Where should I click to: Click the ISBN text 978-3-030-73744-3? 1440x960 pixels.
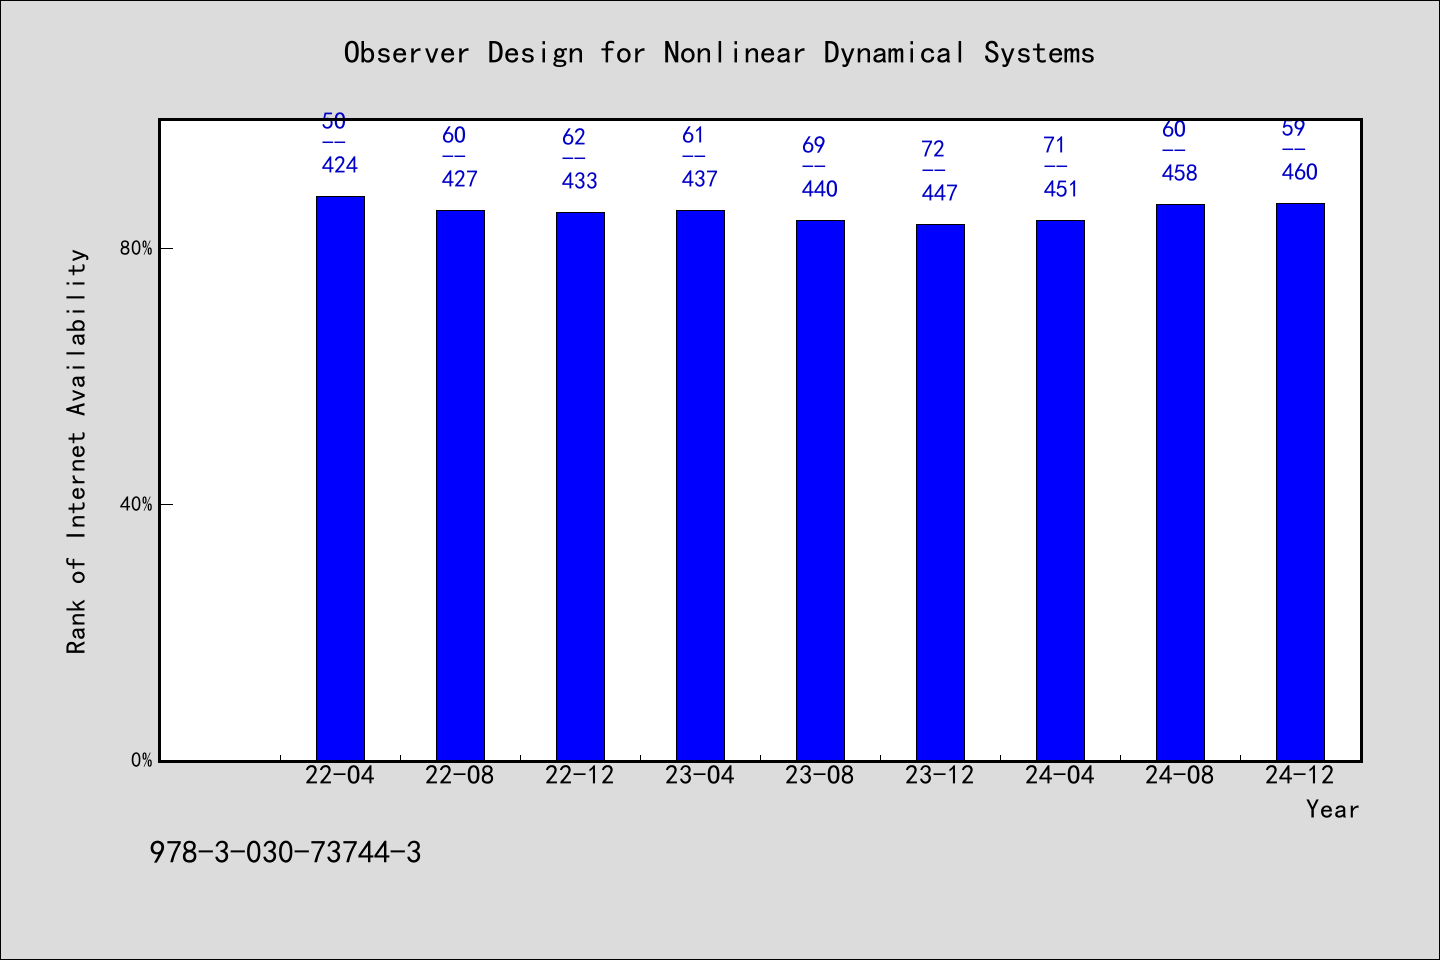coord(285,852)
